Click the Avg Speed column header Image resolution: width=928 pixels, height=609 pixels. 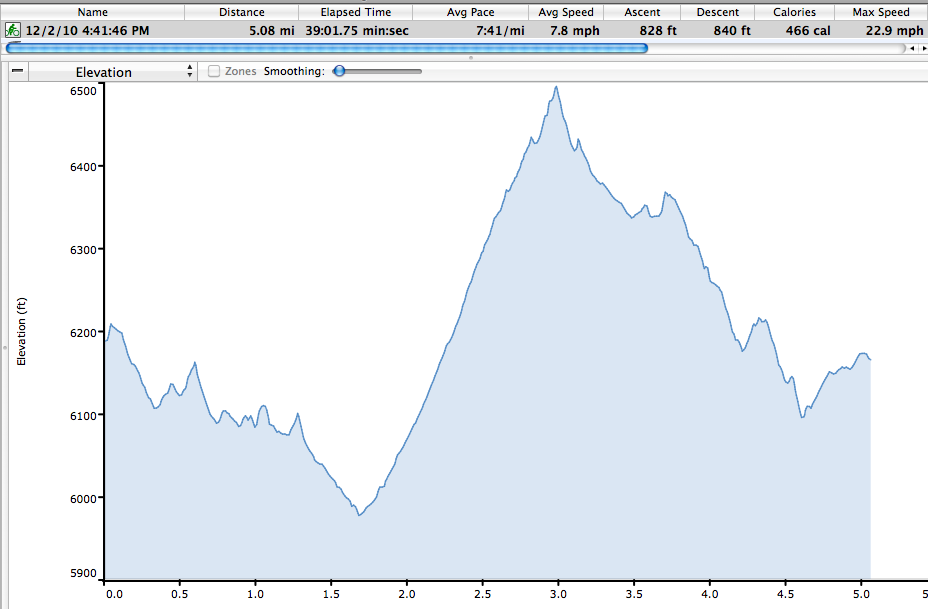(x=565, y=12)
